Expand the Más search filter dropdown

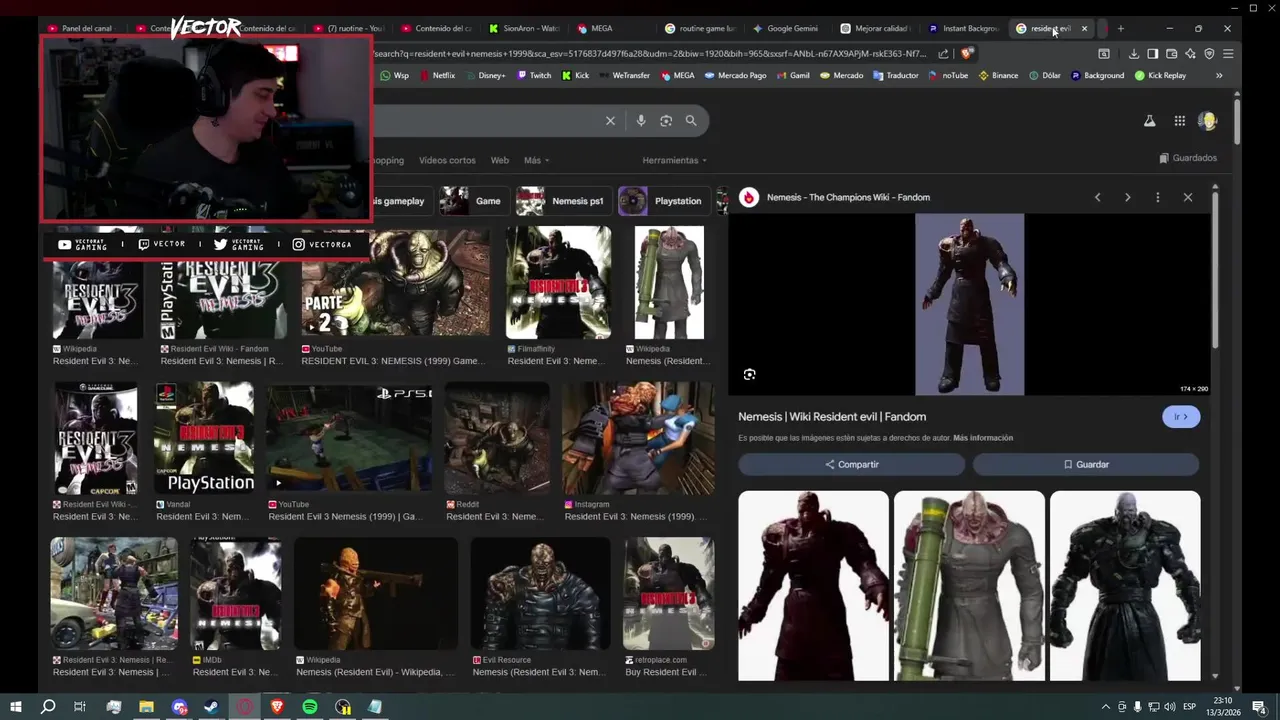click(537, 160)
